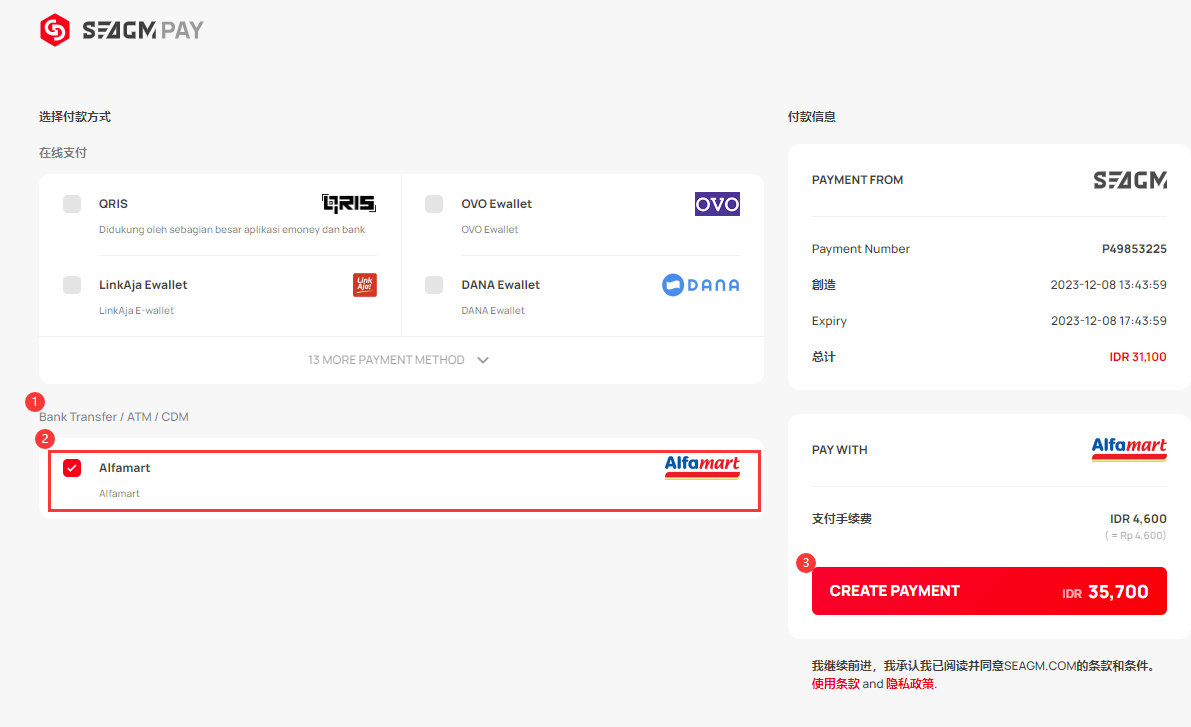1191x727 pixels.
Task: Click the Alfamart logo in Pay With panel
Action: click(1129, 449)
